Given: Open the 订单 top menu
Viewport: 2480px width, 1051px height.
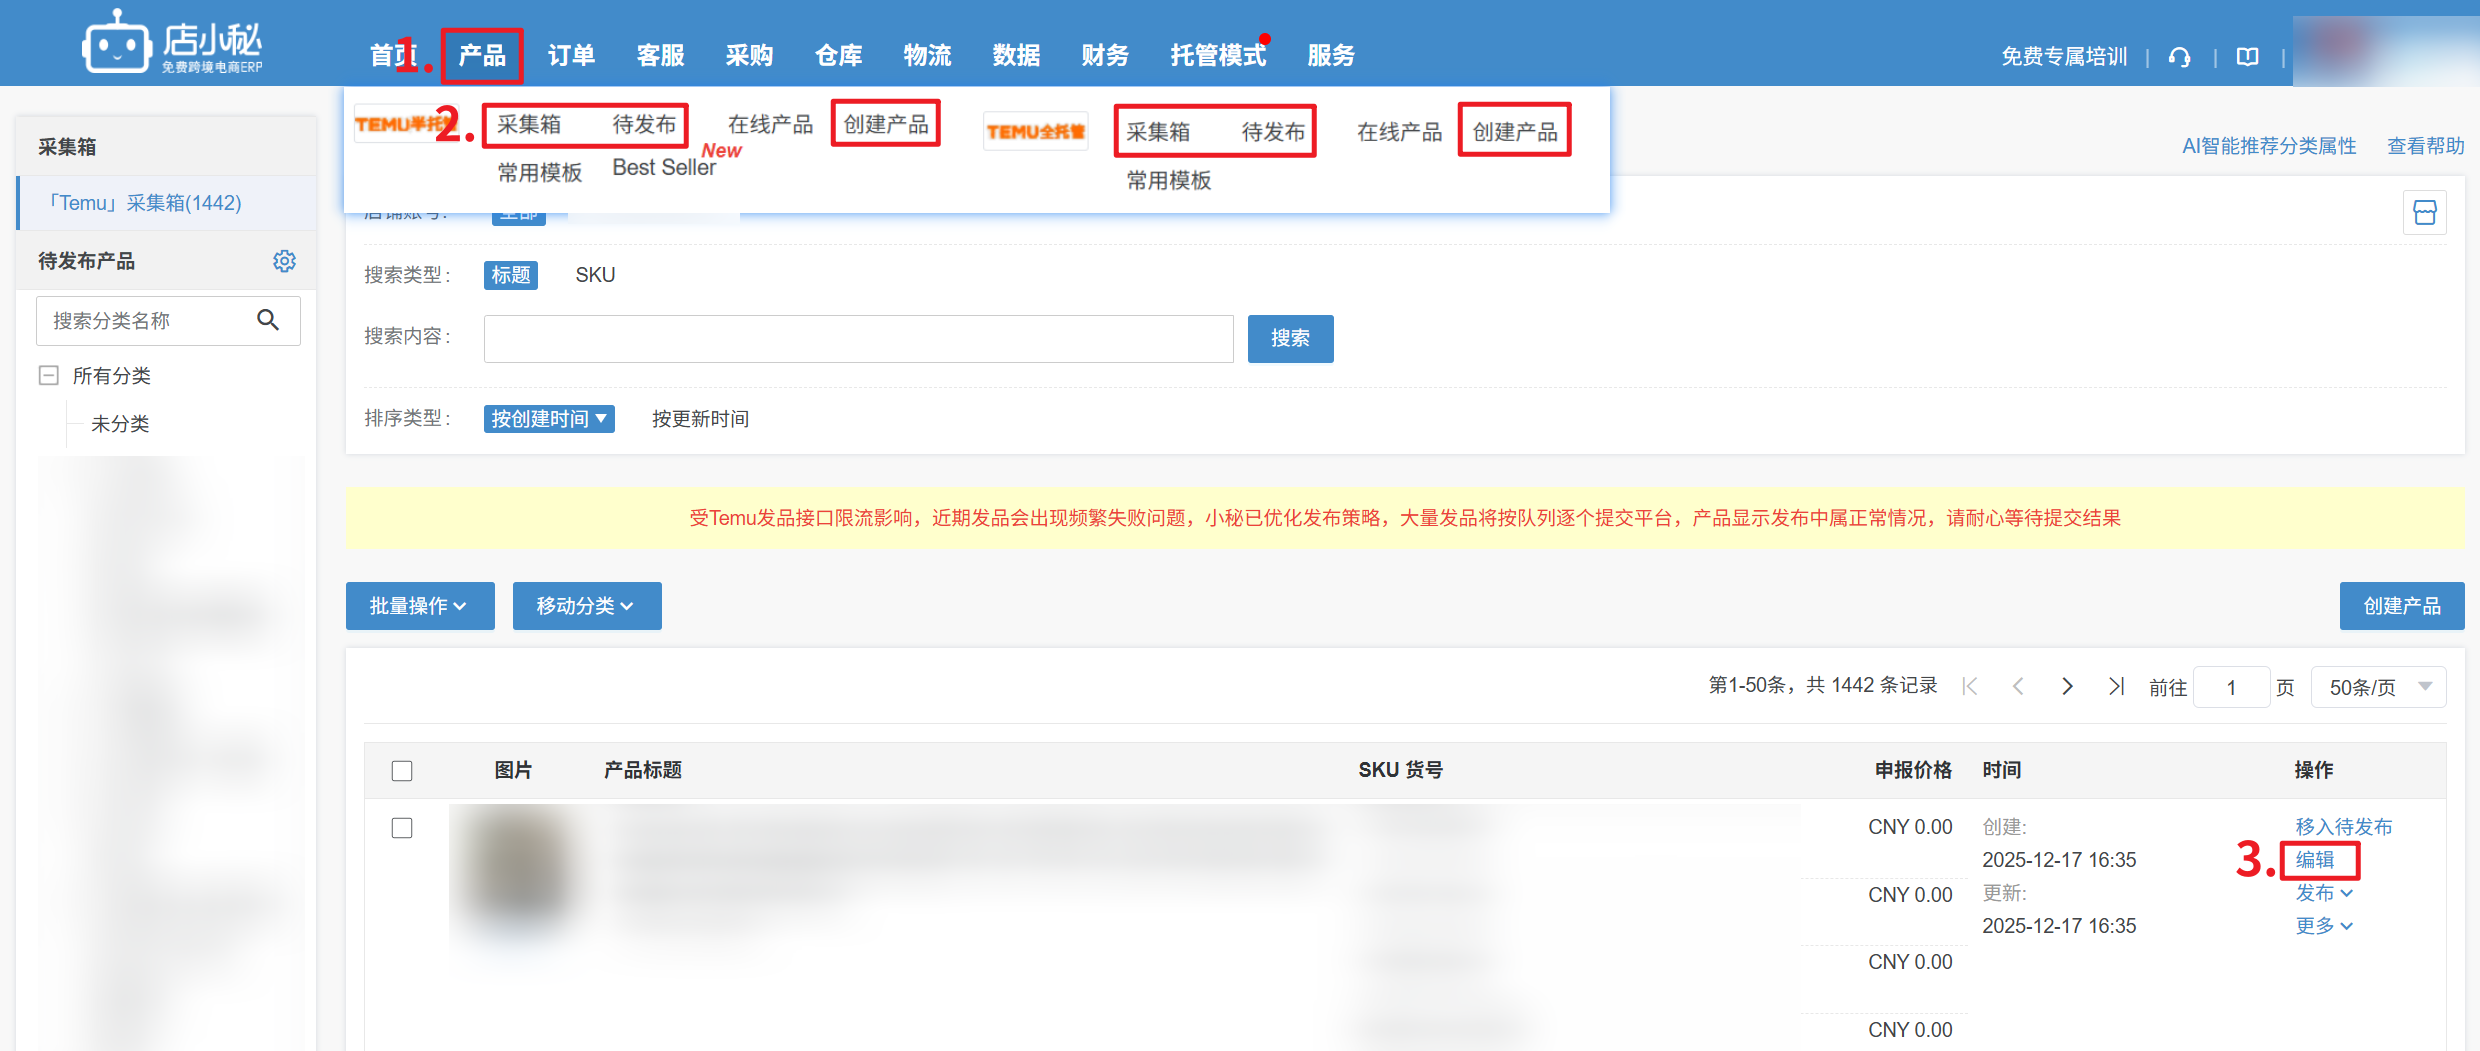Looking at the screenshot, I should pos(571,56).
